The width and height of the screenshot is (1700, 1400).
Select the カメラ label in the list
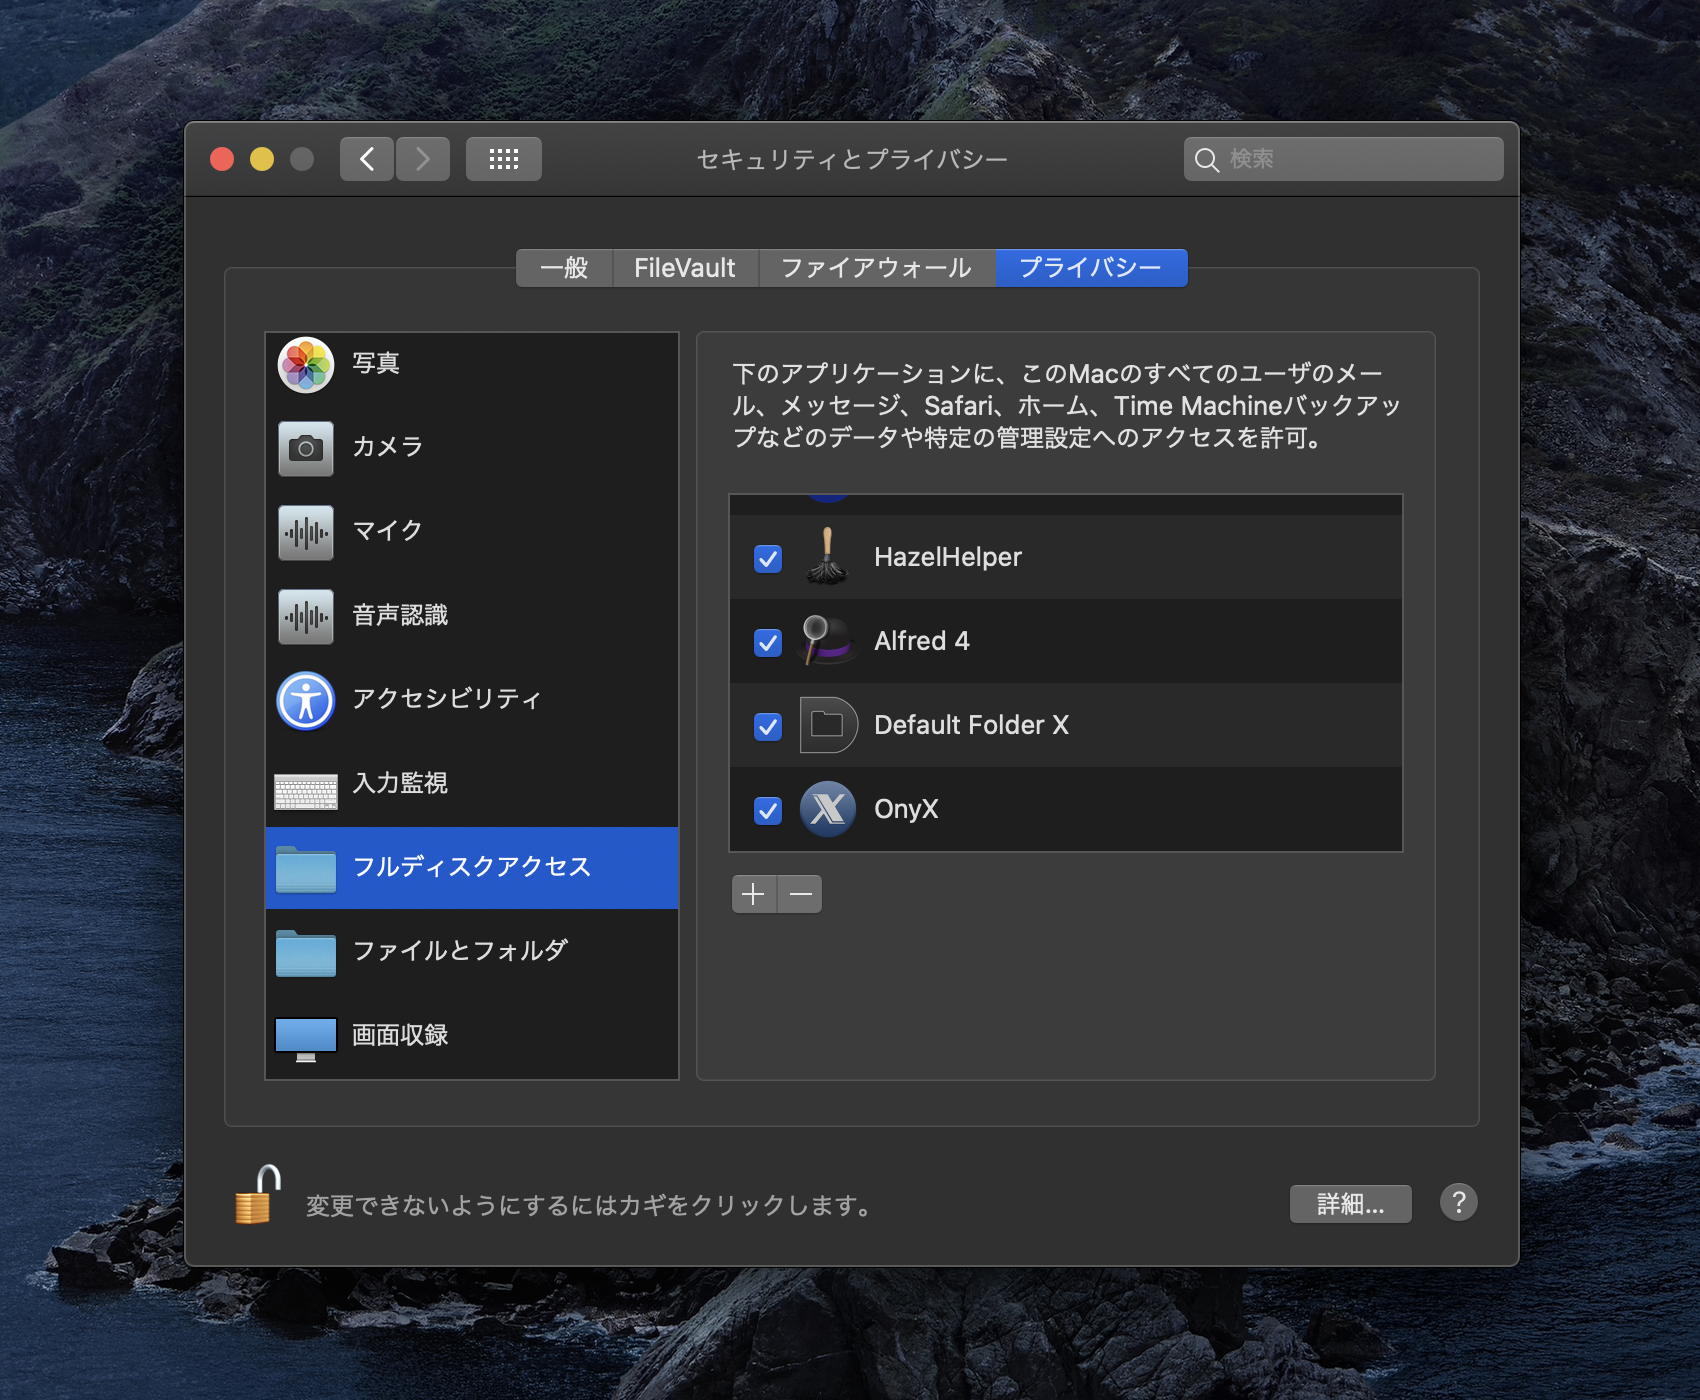[x=388, y=446]
